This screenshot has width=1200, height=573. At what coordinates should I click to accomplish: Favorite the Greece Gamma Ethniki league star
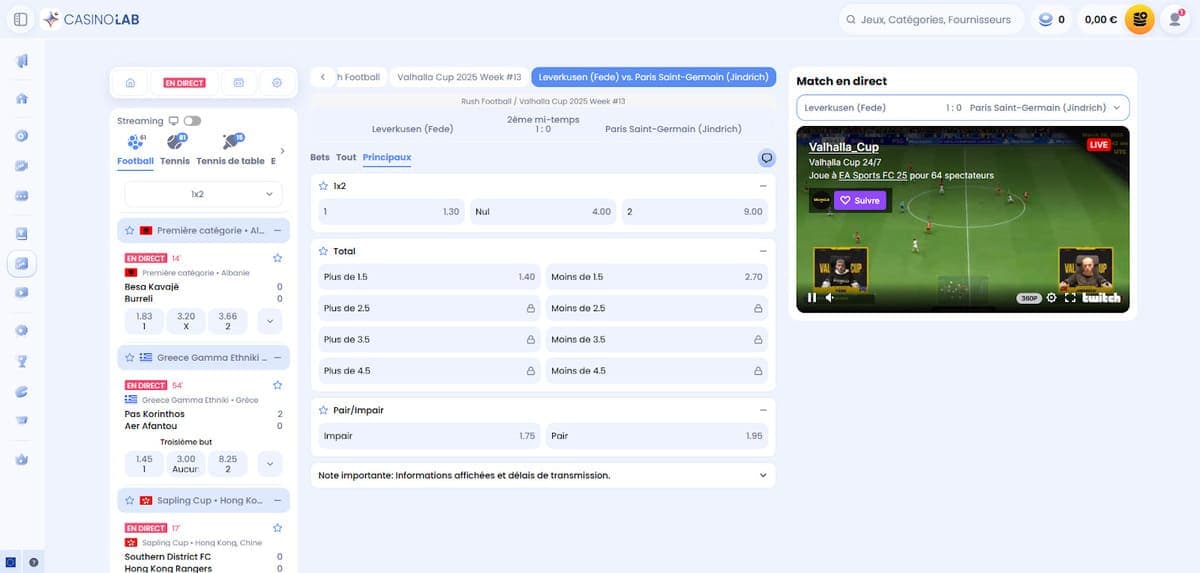130,357
